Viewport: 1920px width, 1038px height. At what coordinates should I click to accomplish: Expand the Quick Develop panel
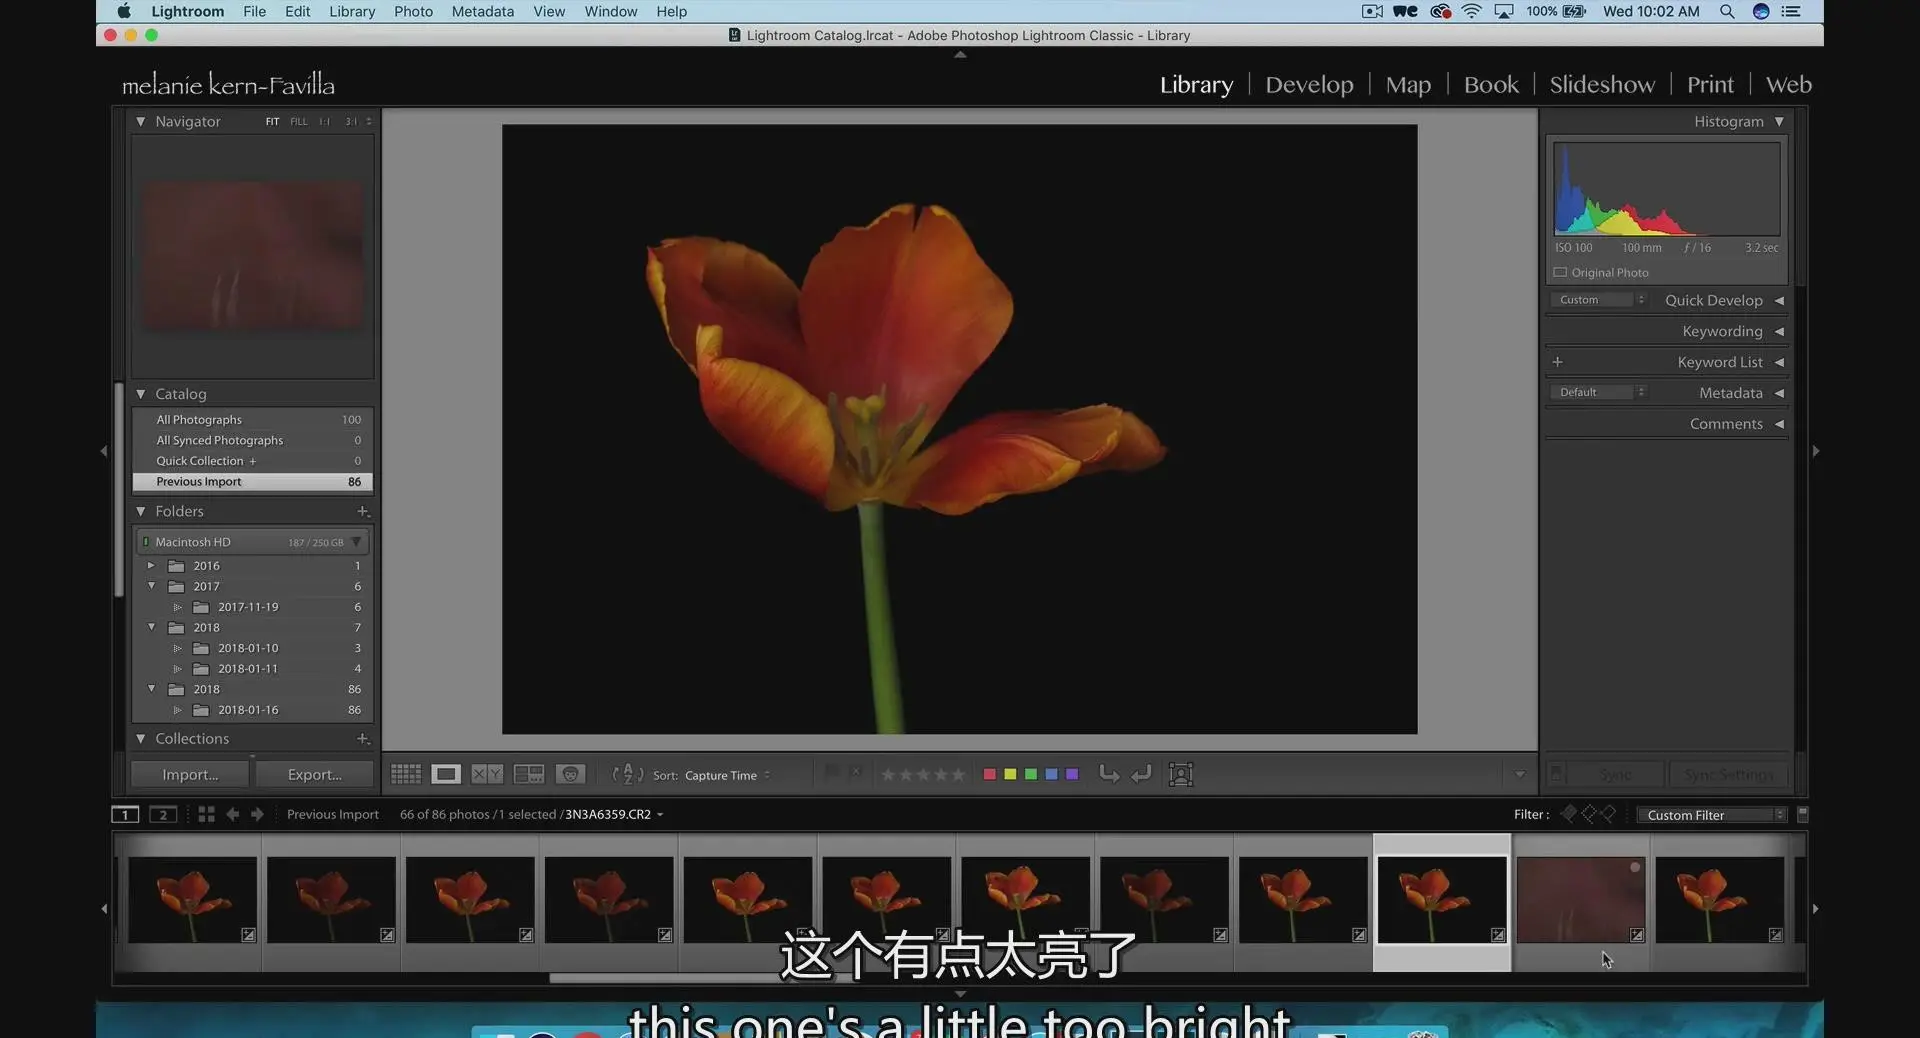point(1779,300)
